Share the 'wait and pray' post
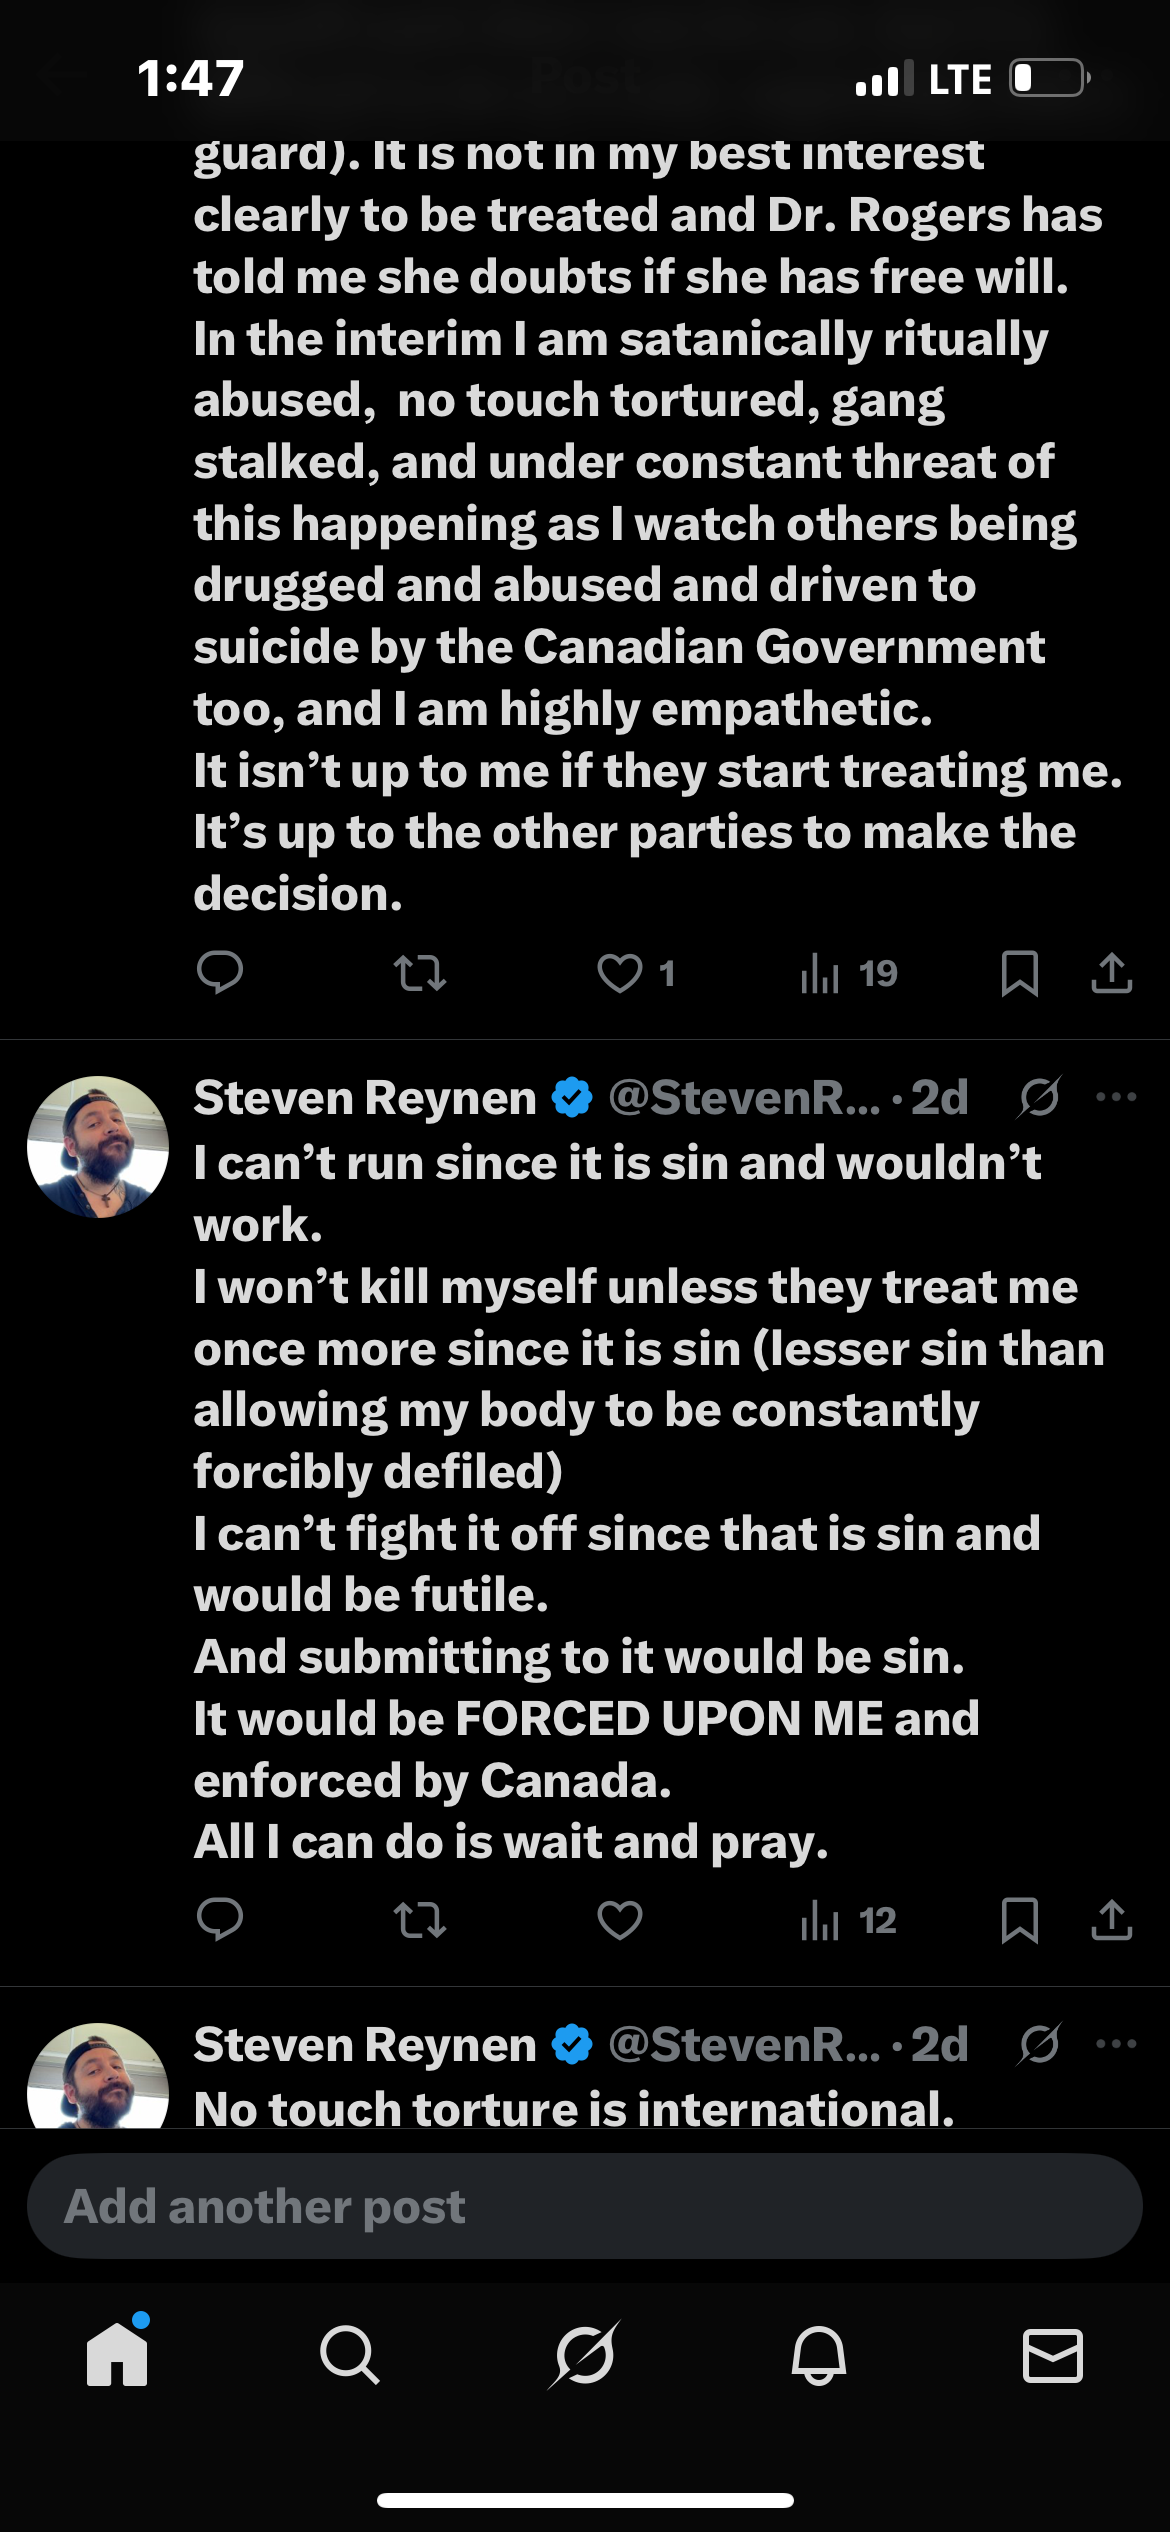 click(x=1111, y=1919)
